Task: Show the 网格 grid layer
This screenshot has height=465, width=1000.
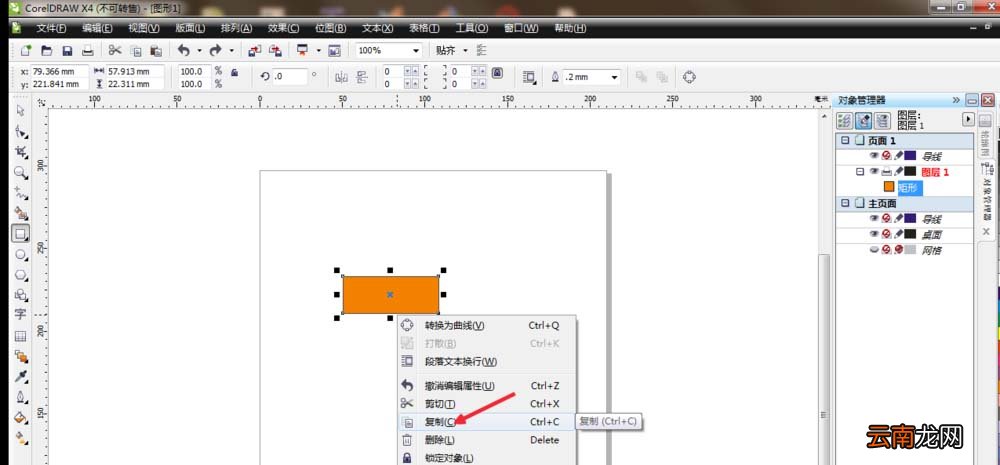Action: click(874, 250)
